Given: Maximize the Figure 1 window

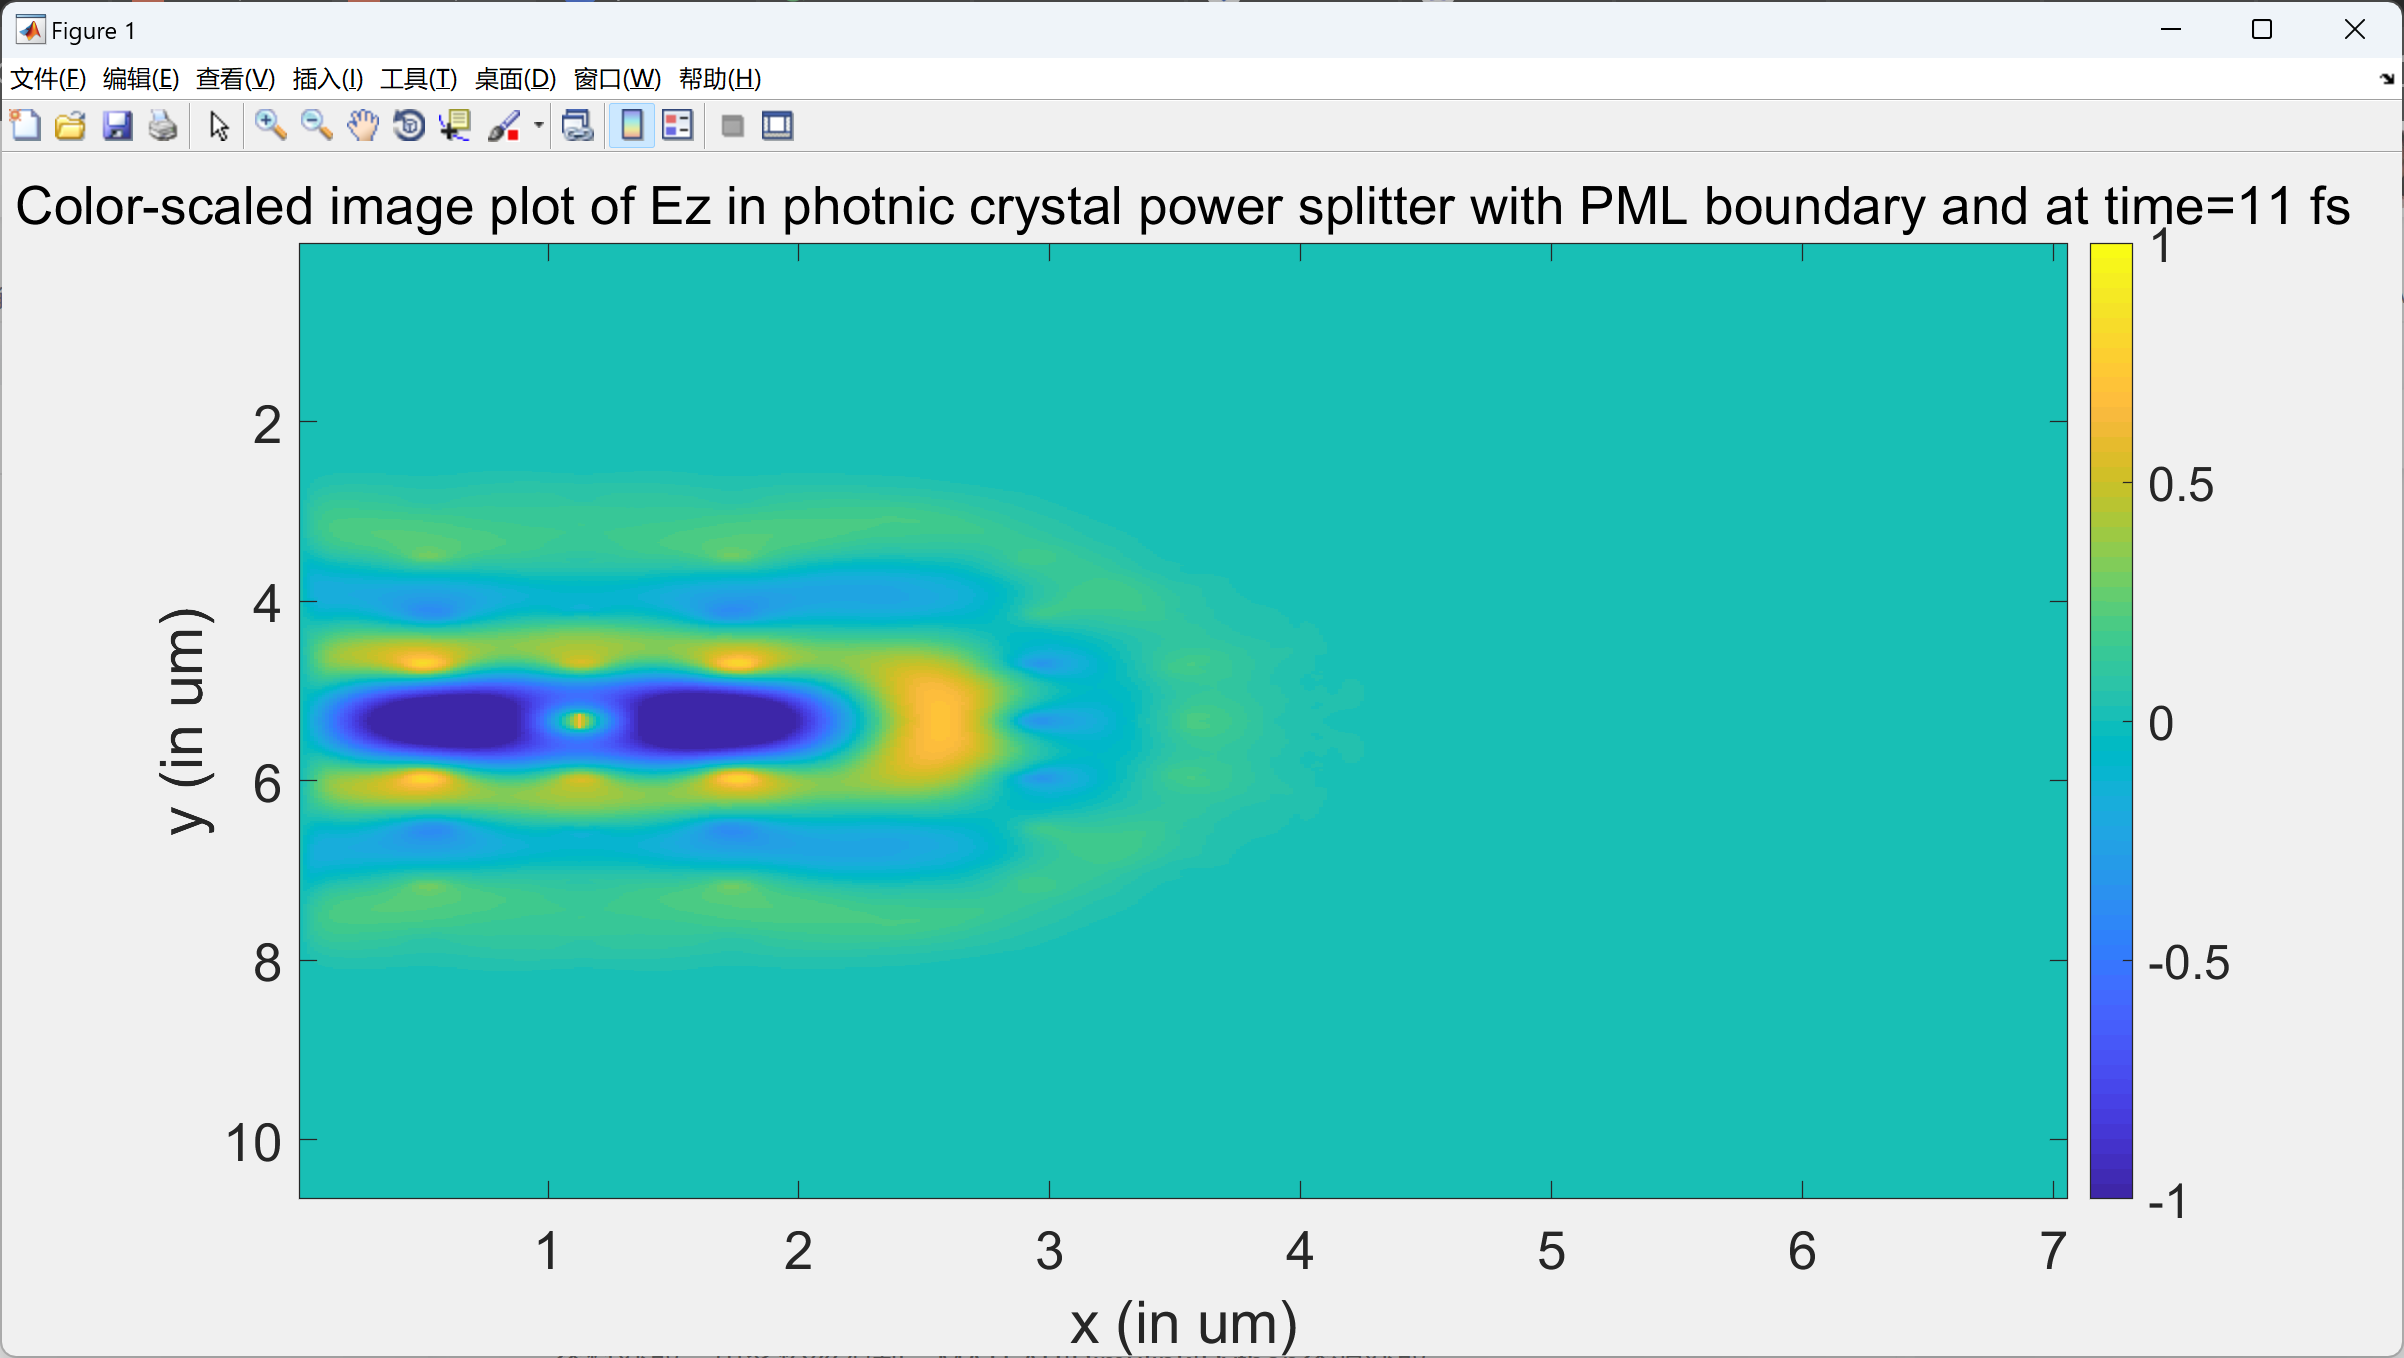Looking at the screenshot, I should tap(2262, 30).
